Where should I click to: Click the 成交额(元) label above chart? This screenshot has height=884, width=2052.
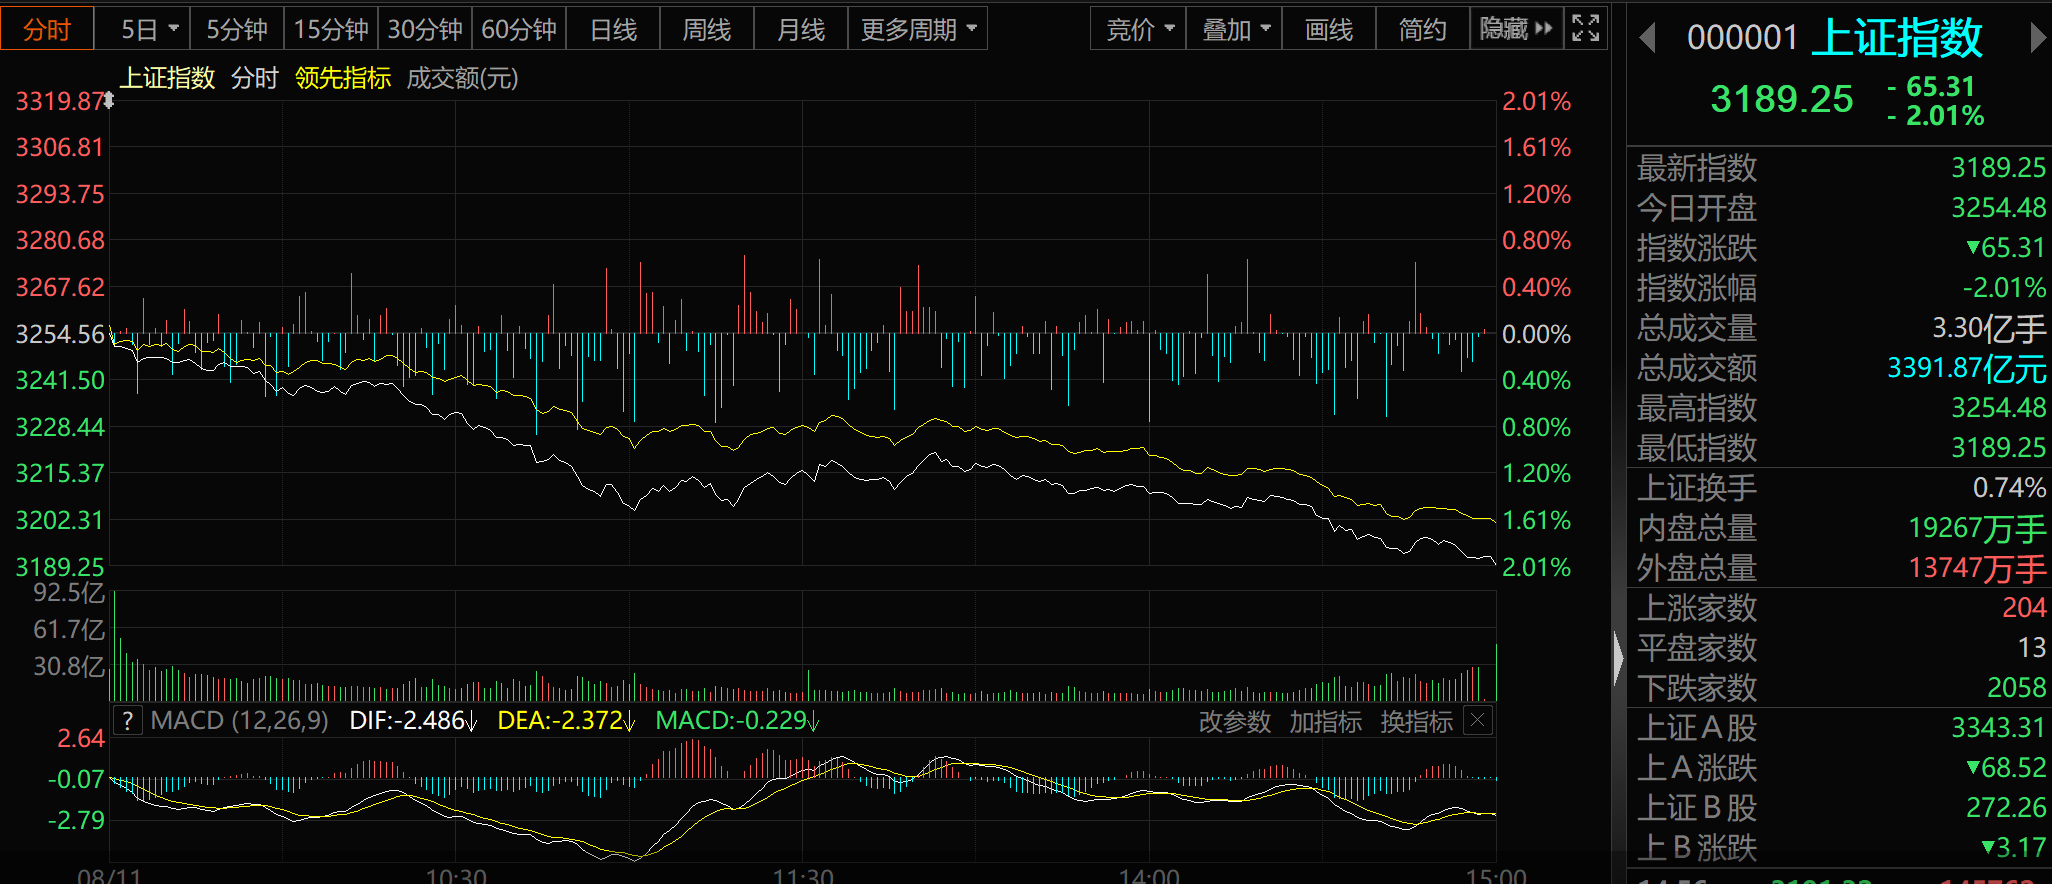(462, 78)
